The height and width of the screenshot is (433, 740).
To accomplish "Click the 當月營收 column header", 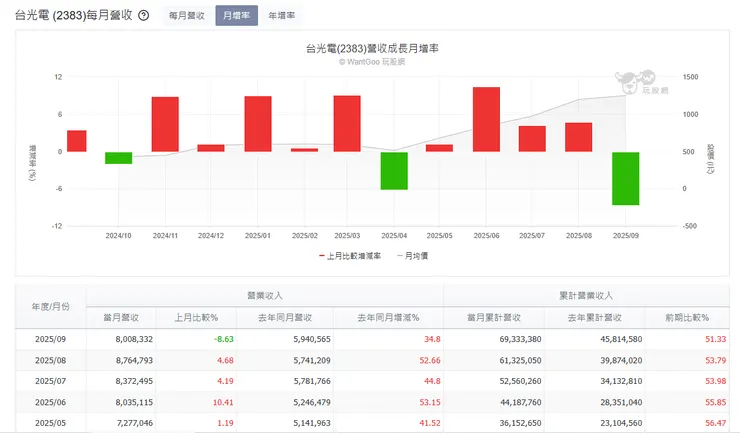I will point(121,318).
